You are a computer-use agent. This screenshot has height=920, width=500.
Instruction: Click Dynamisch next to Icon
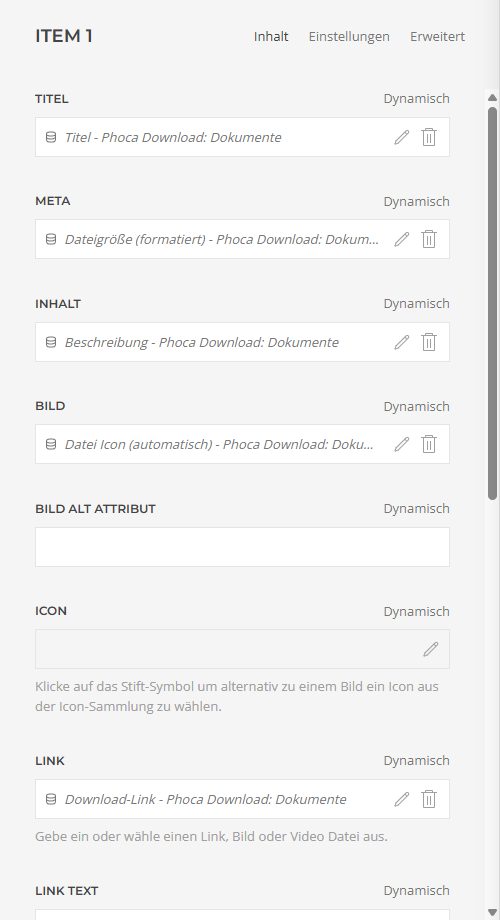click(x=417, y=611)
